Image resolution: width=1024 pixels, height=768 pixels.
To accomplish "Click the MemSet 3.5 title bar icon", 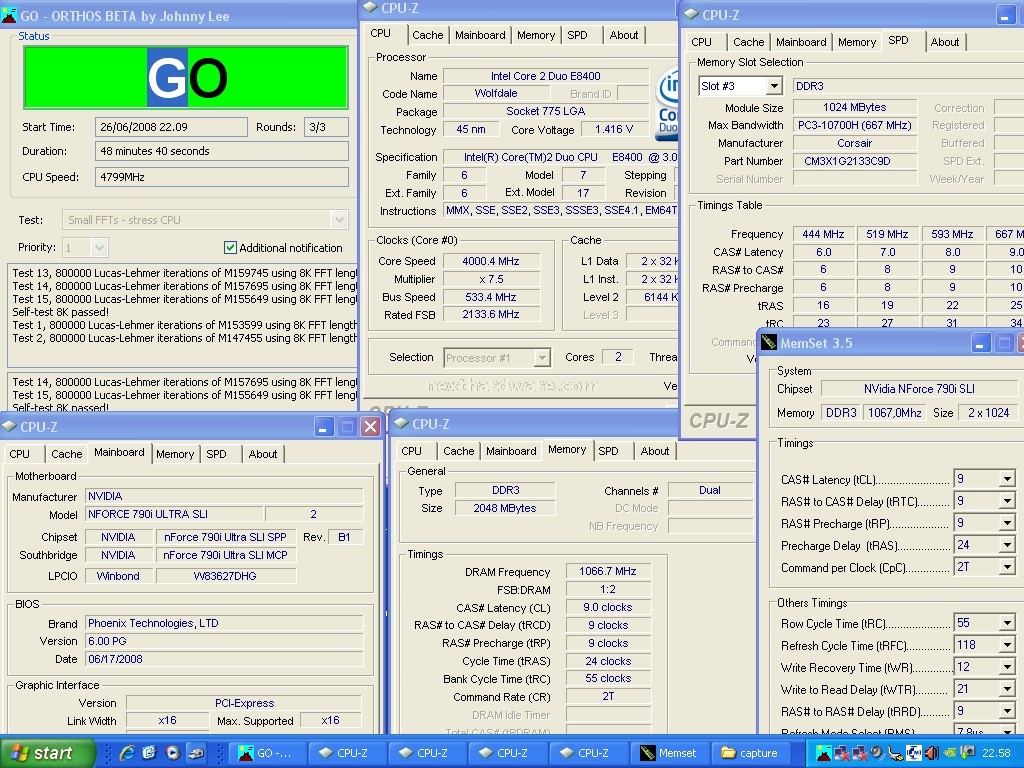I will point(769,343).
